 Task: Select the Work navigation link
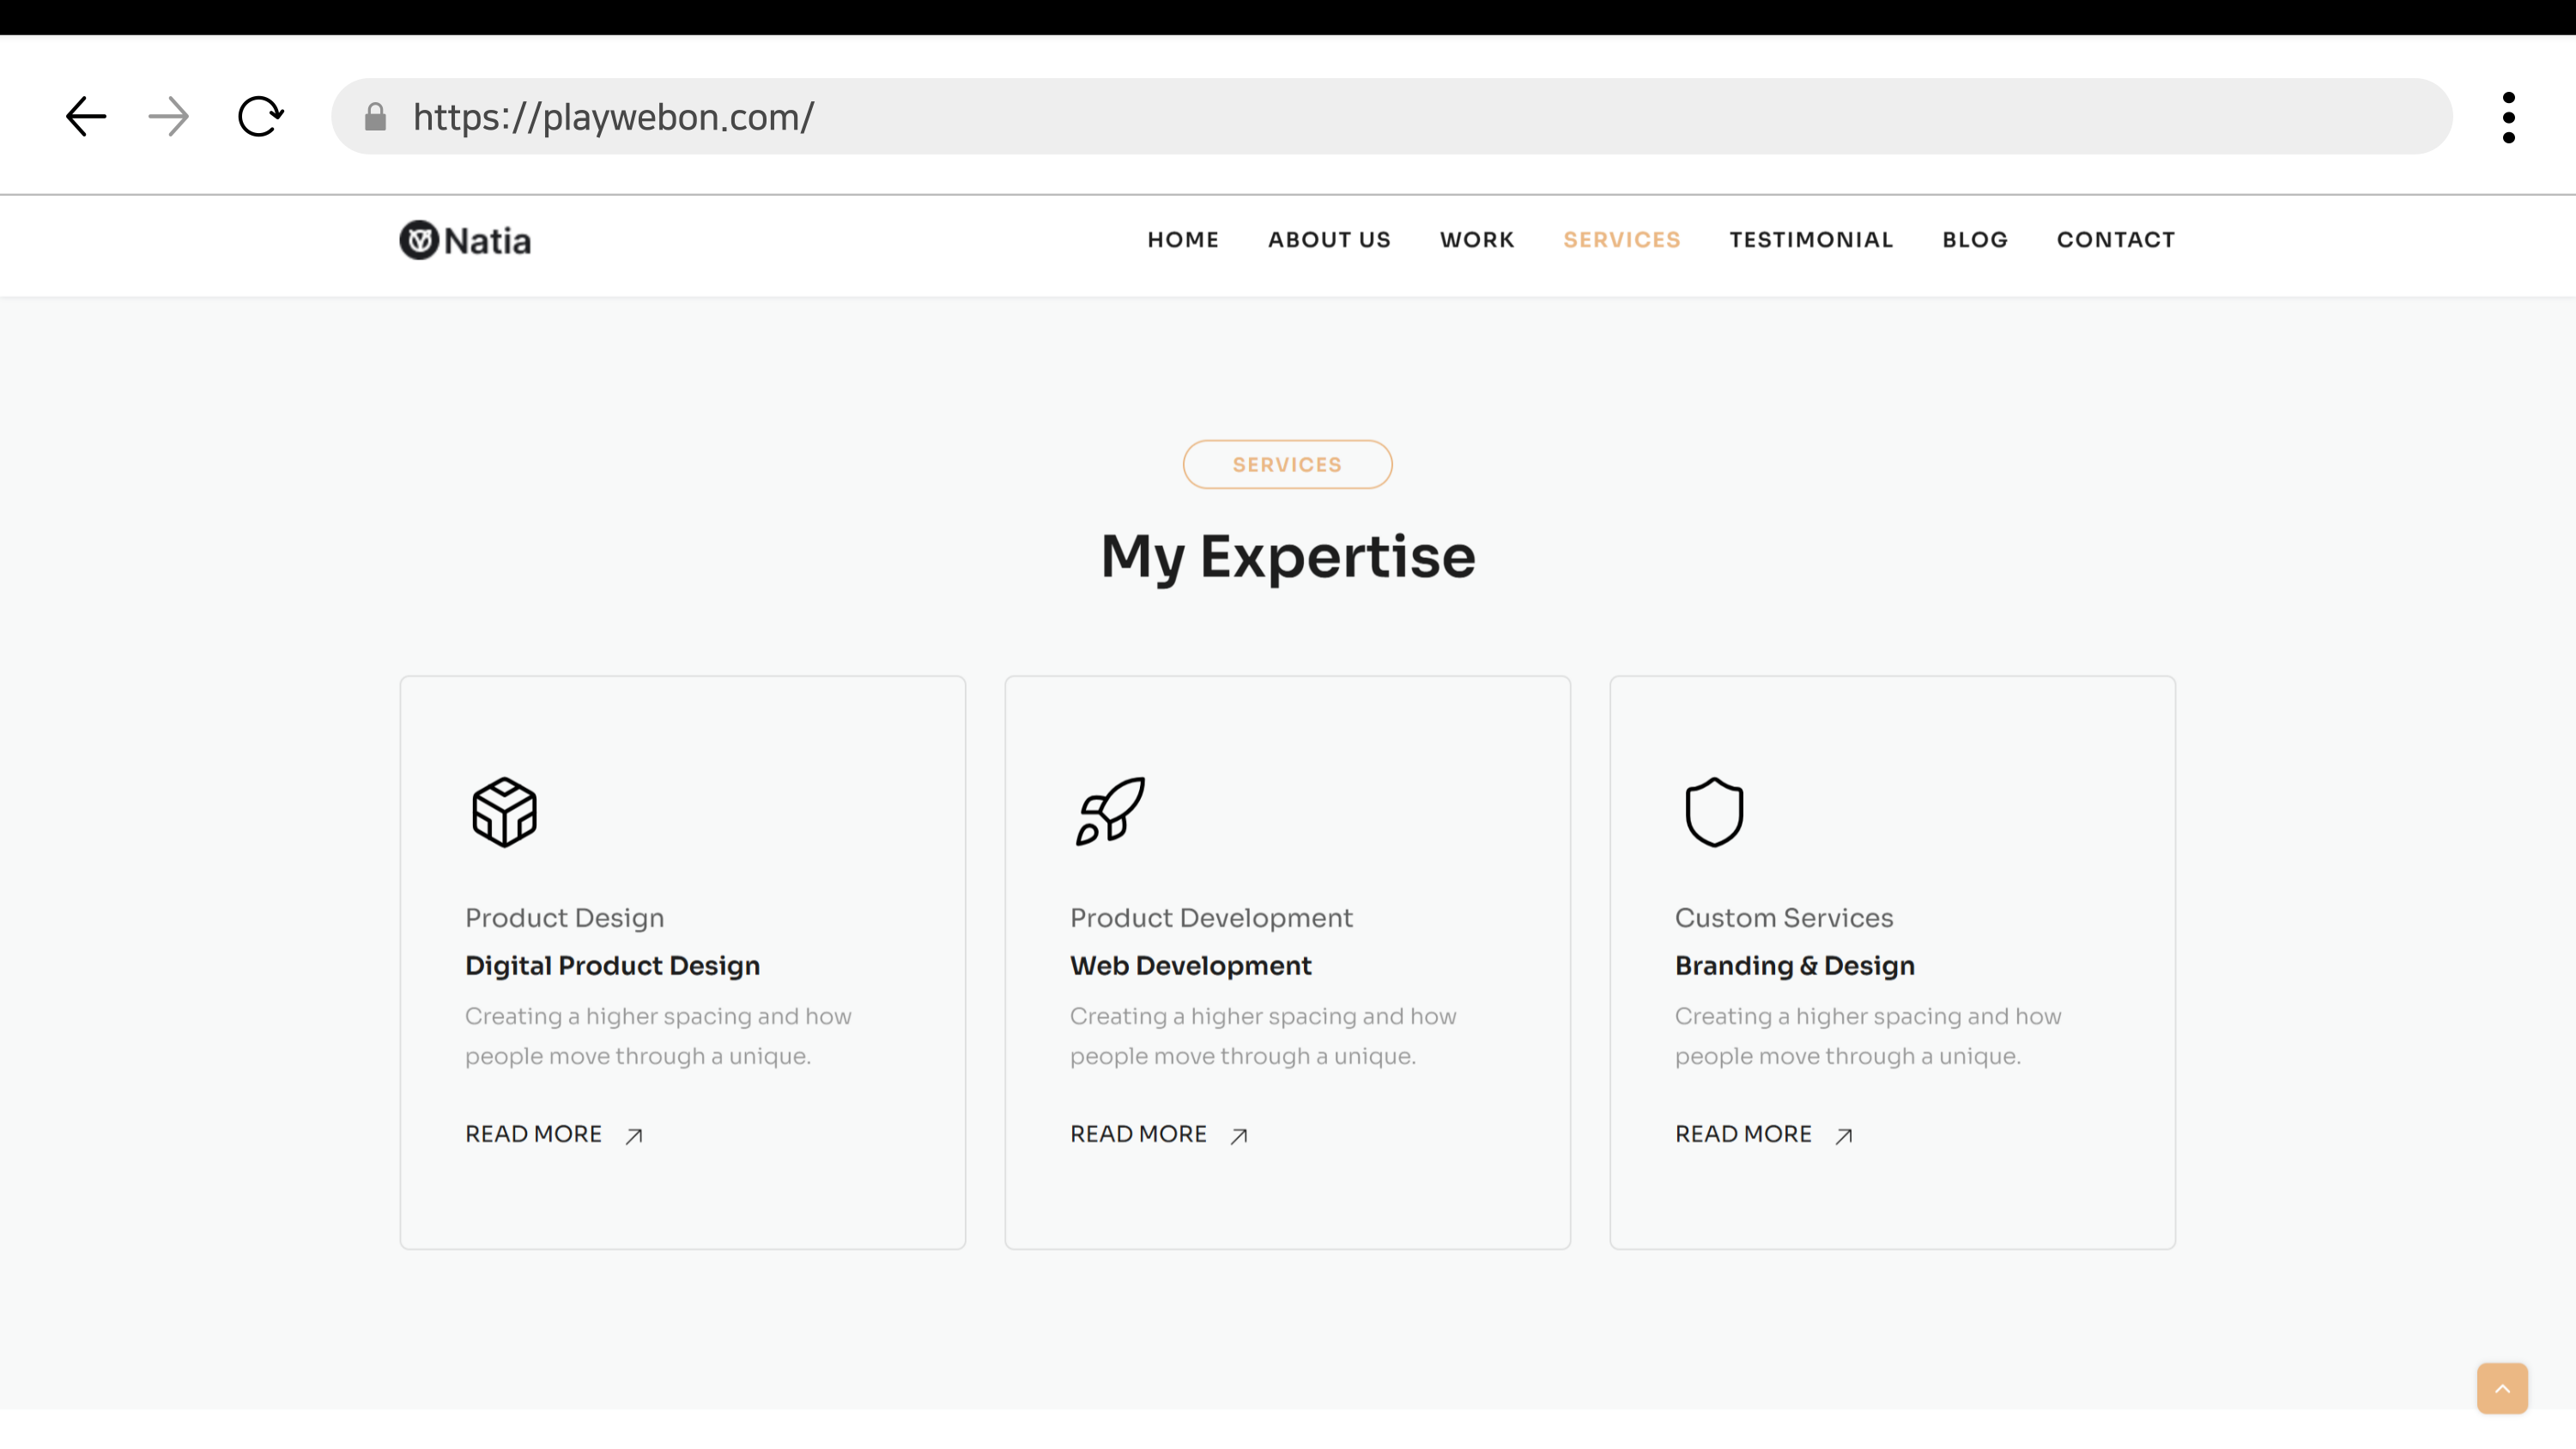(x=1477, y=240)
